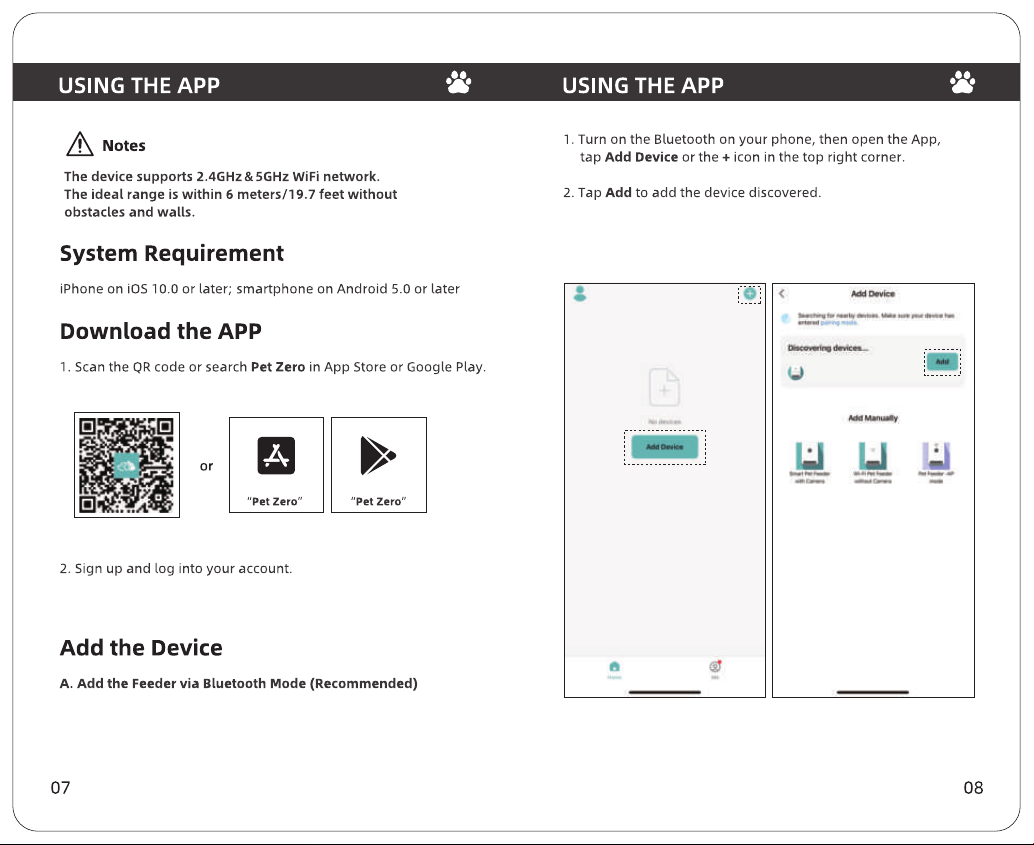The height and width of the screenshot is (845, 1034).
Task: Click the paw icon in left header
Action: point(458,82)
